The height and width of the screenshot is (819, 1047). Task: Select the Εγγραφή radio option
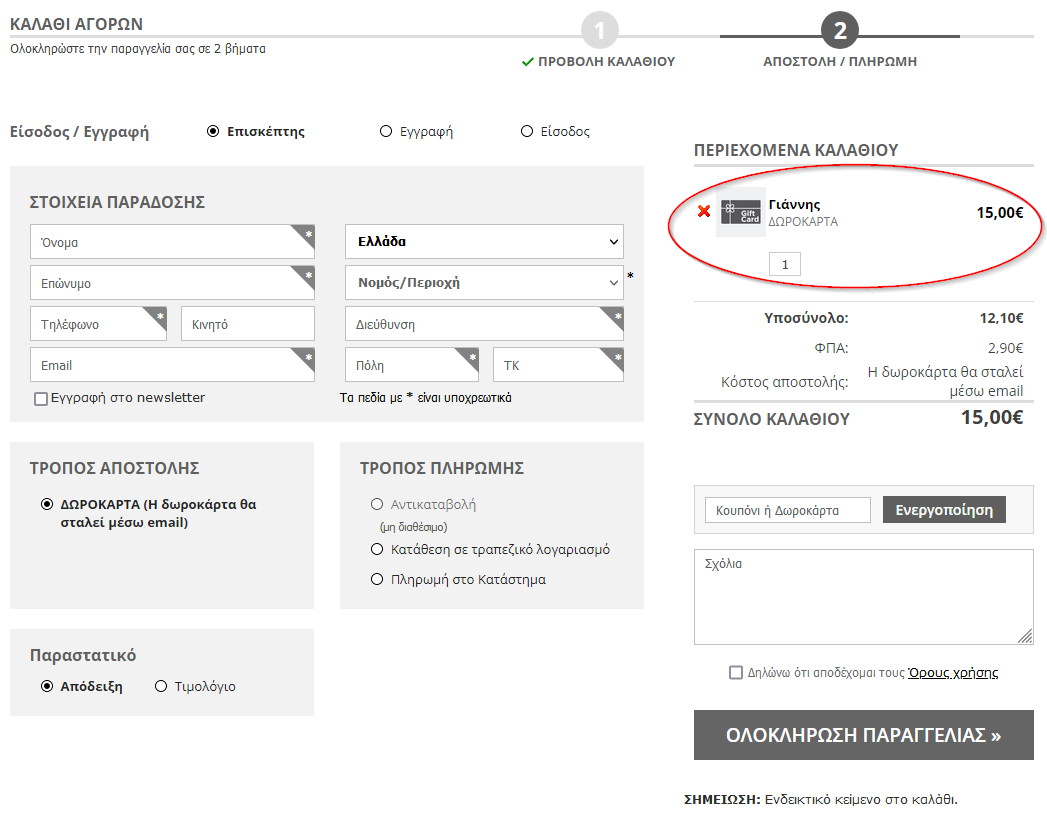coord(386,131)
